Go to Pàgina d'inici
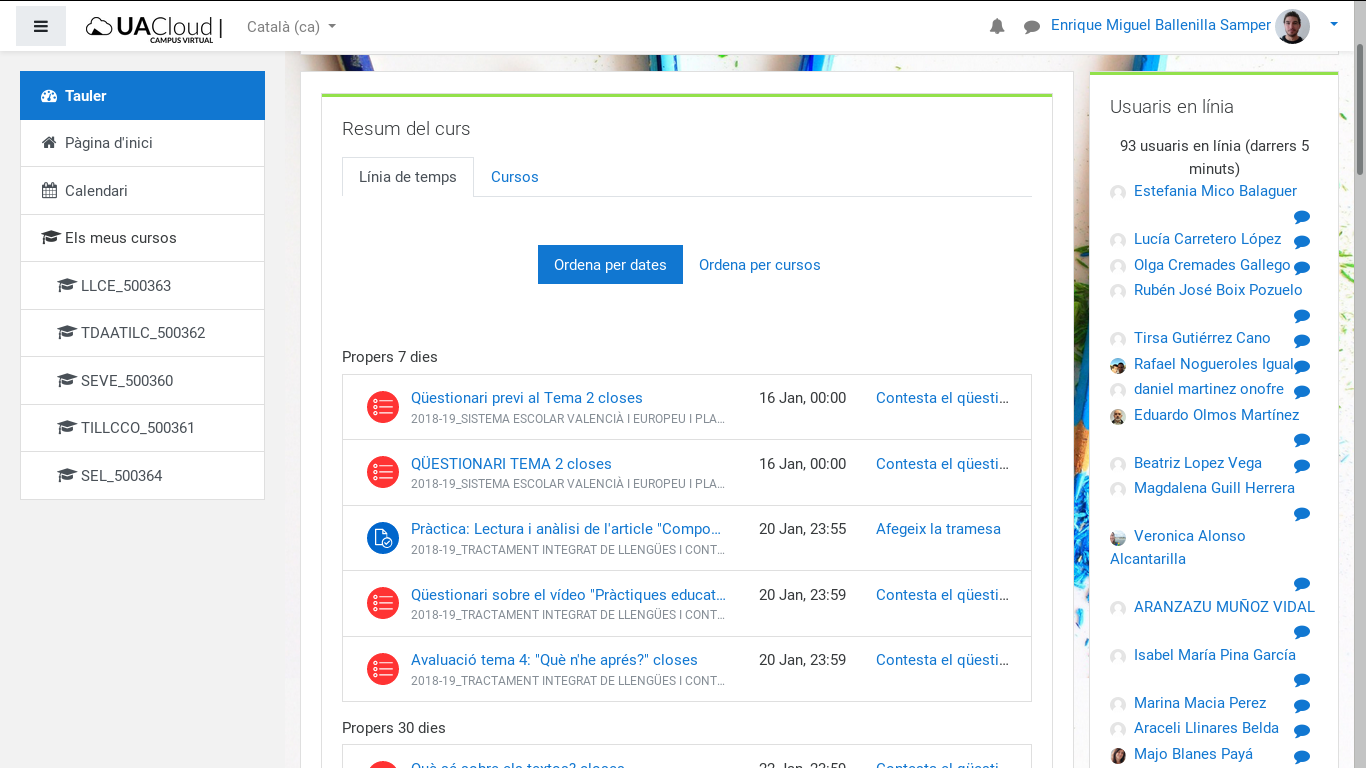Viewport: 1366px width, 768px height. [142, 143]
